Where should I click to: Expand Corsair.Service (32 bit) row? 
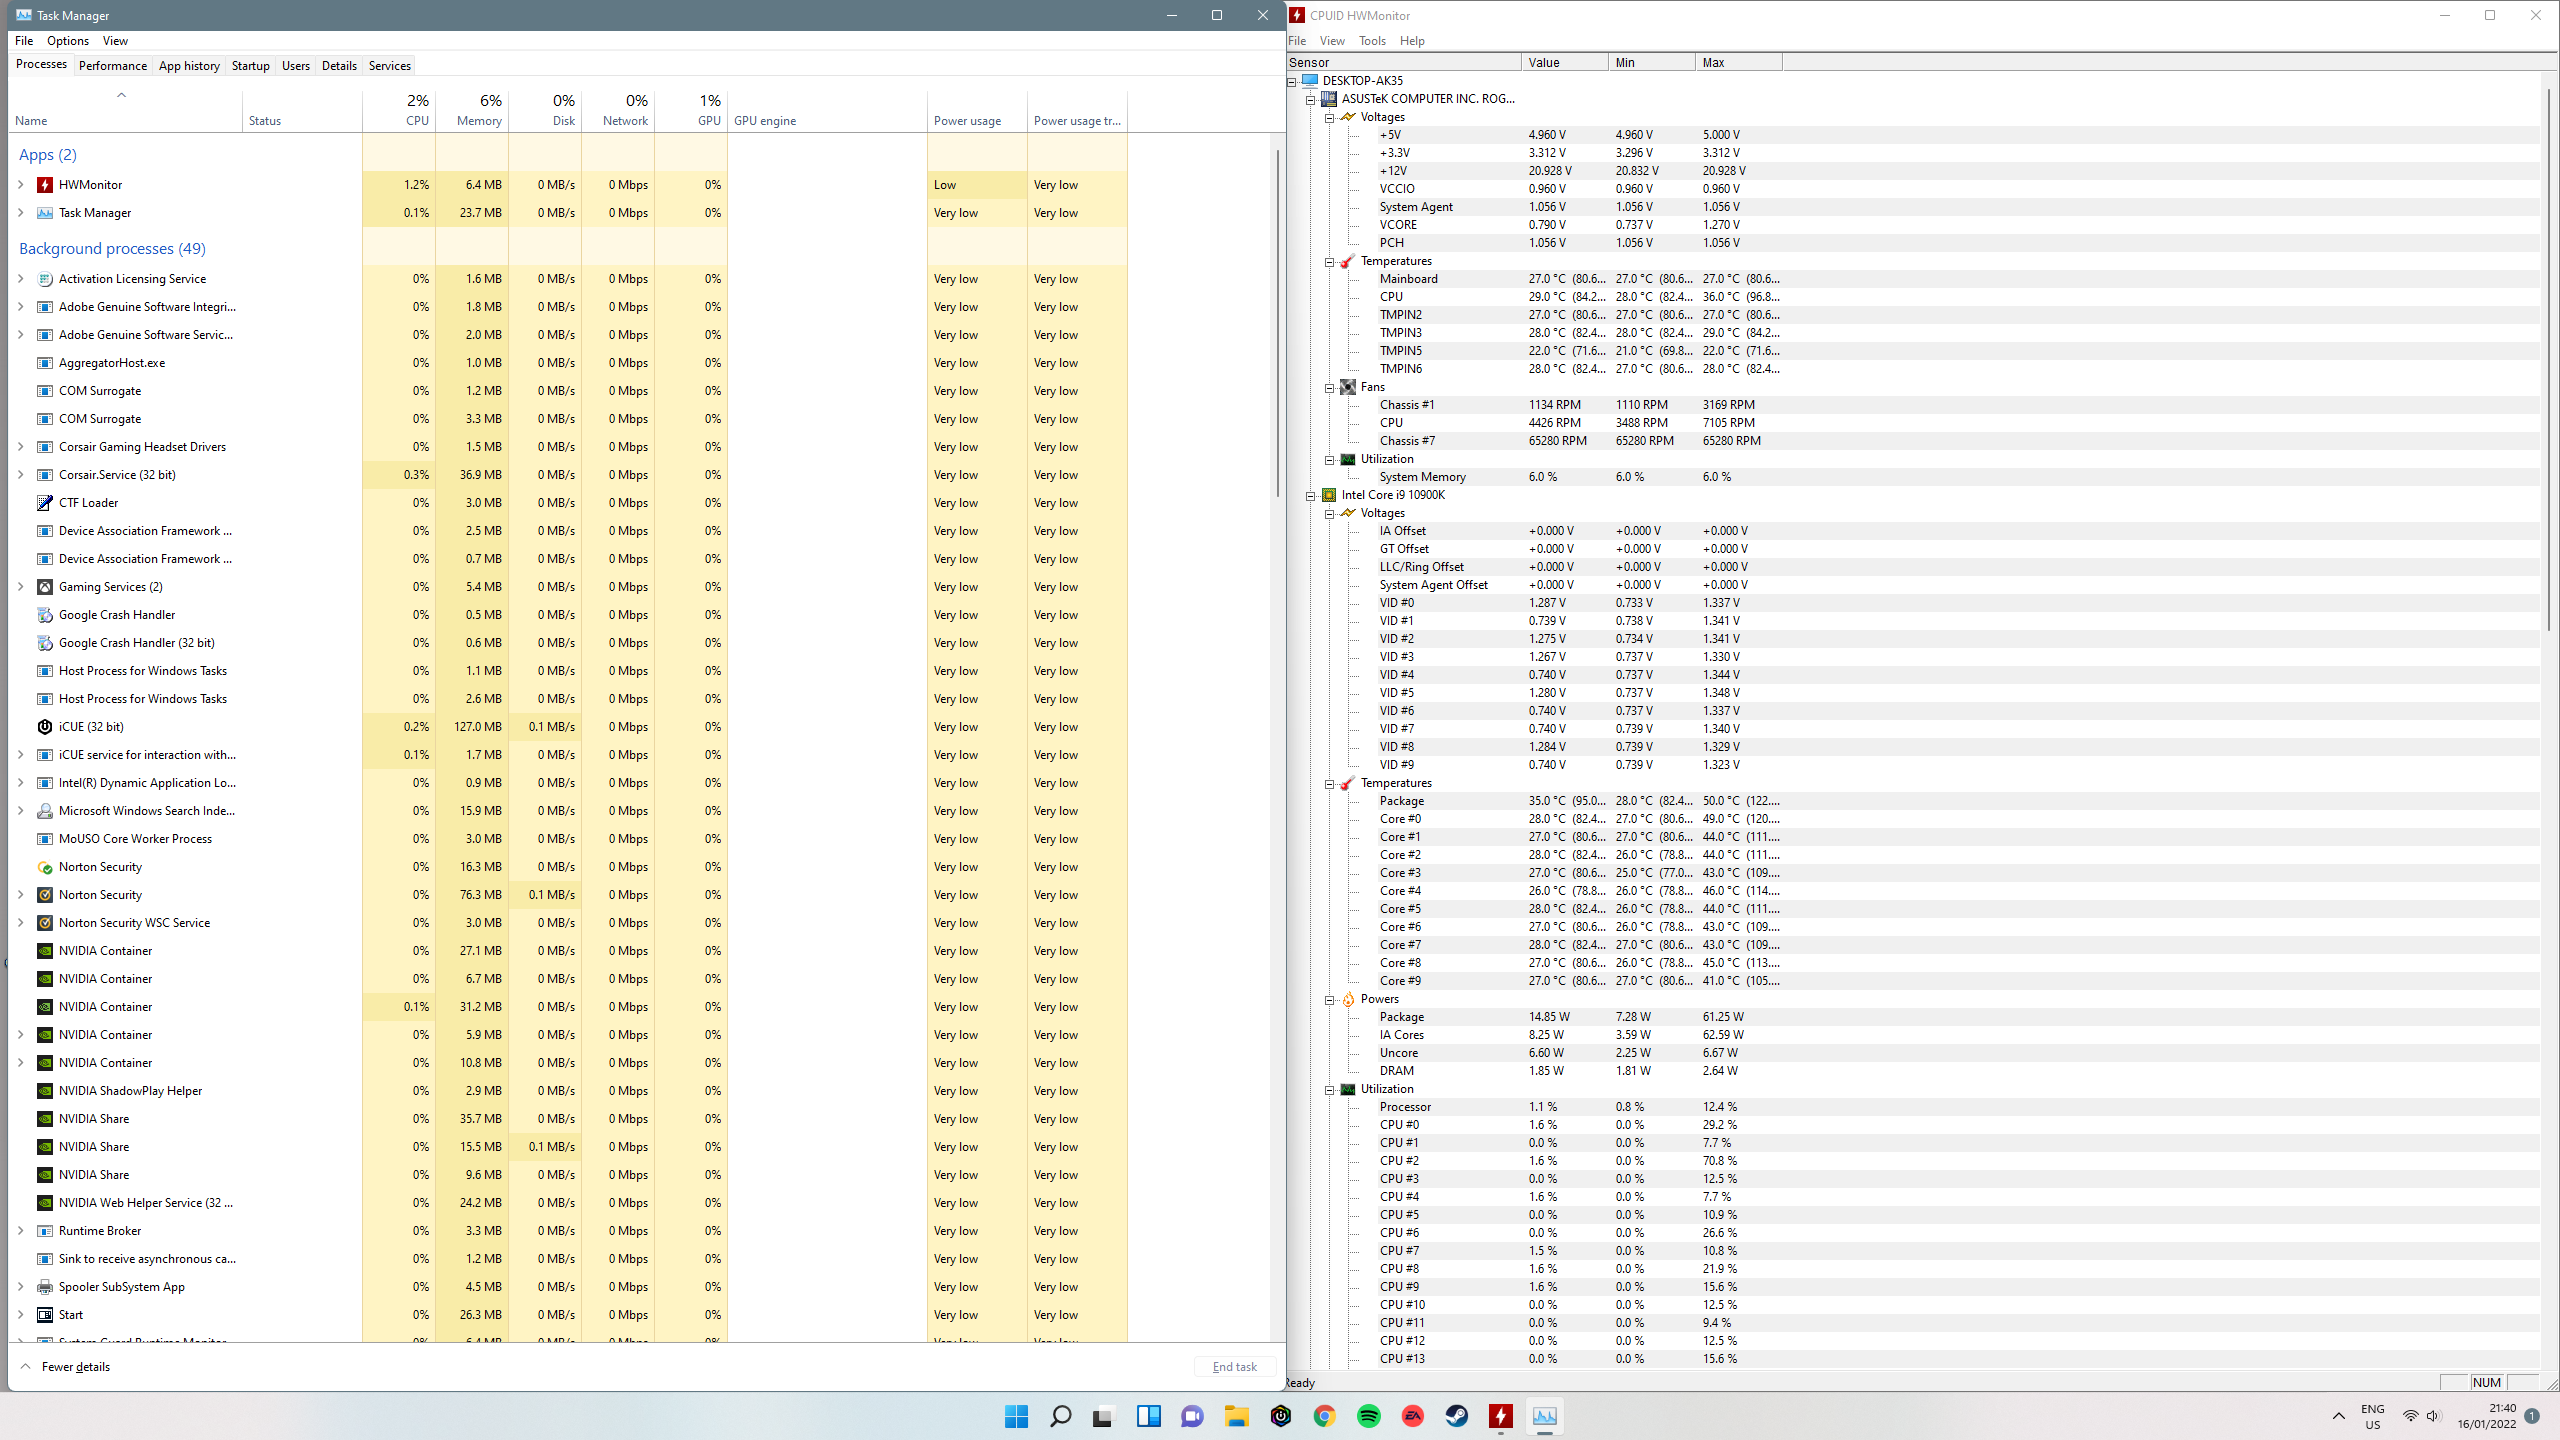[x=21, y=475]
